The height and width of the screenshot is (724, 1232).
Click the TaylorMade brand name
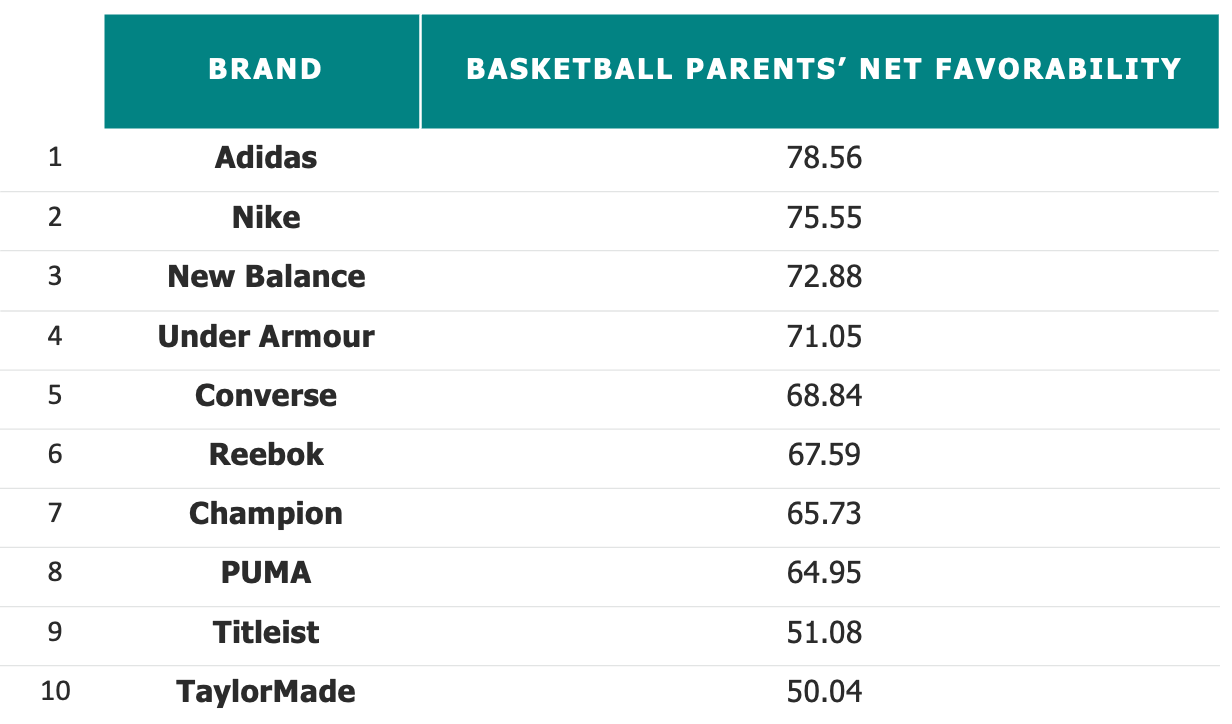click(x=266, y=692)
